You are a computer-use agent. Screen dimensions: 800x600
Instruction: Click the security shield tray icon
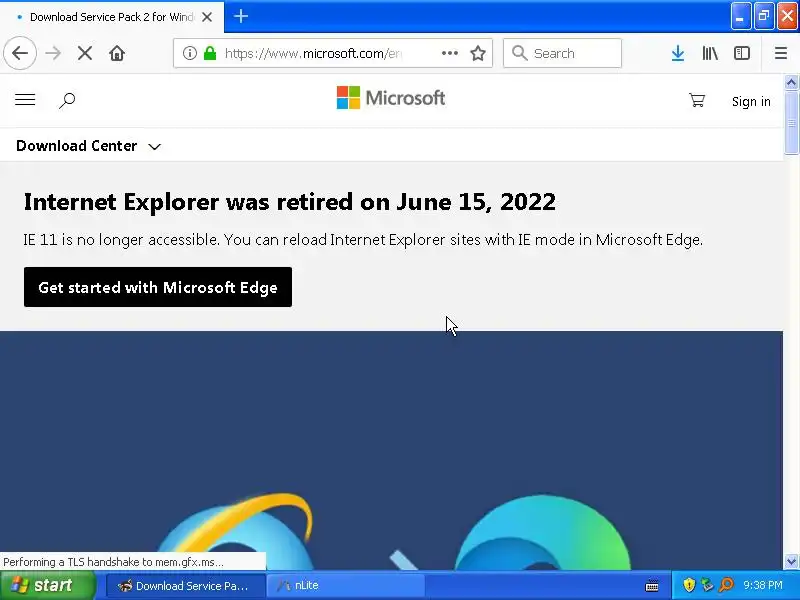(x=689, y=585)
